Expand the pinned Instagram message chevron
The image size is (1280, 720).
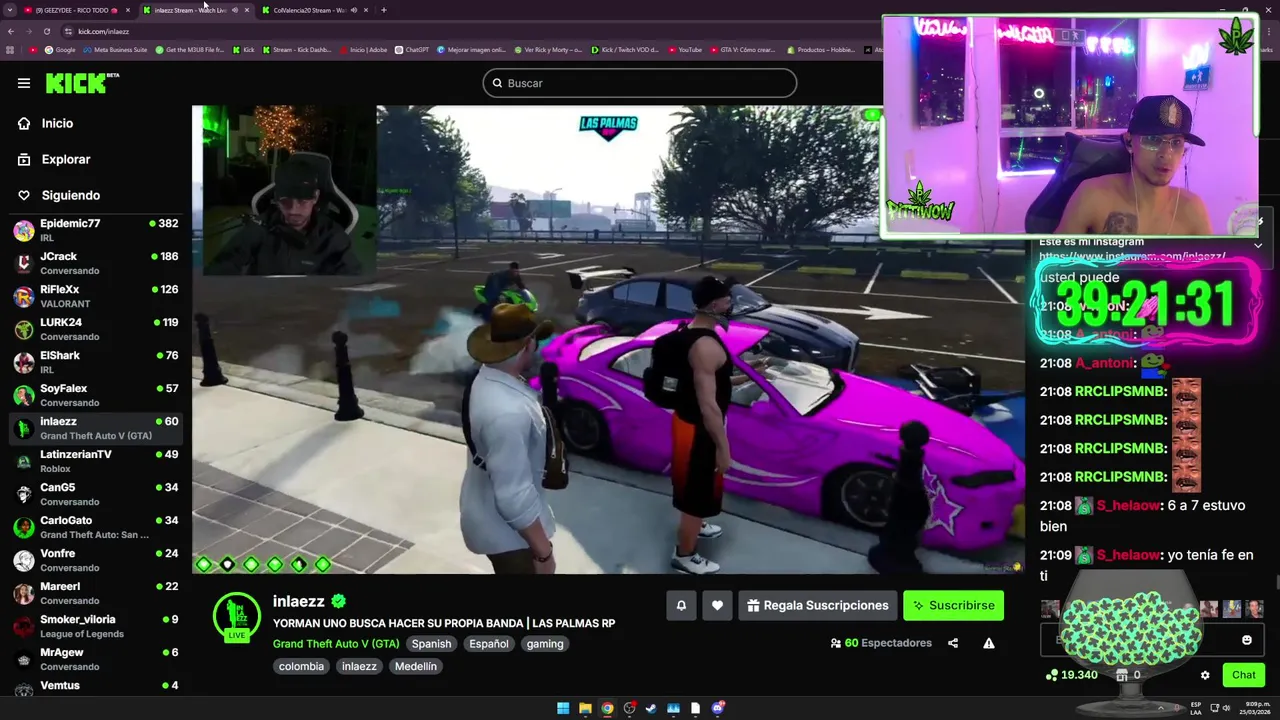(1258, 245)
